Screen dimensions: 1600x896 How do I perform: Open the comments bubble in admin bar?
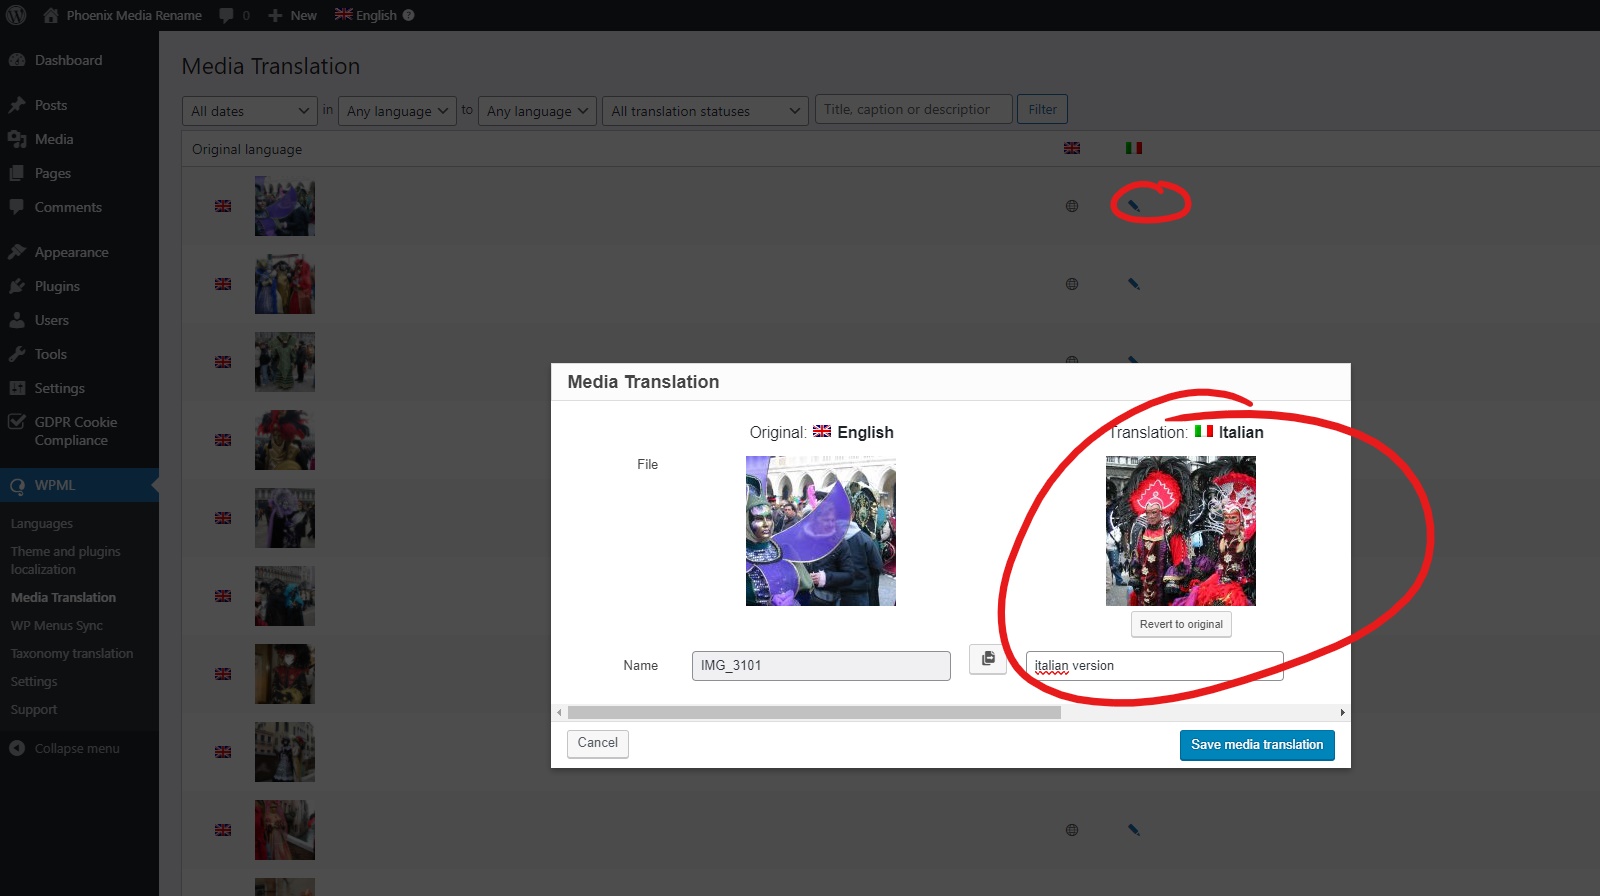(x=235, y=15)
